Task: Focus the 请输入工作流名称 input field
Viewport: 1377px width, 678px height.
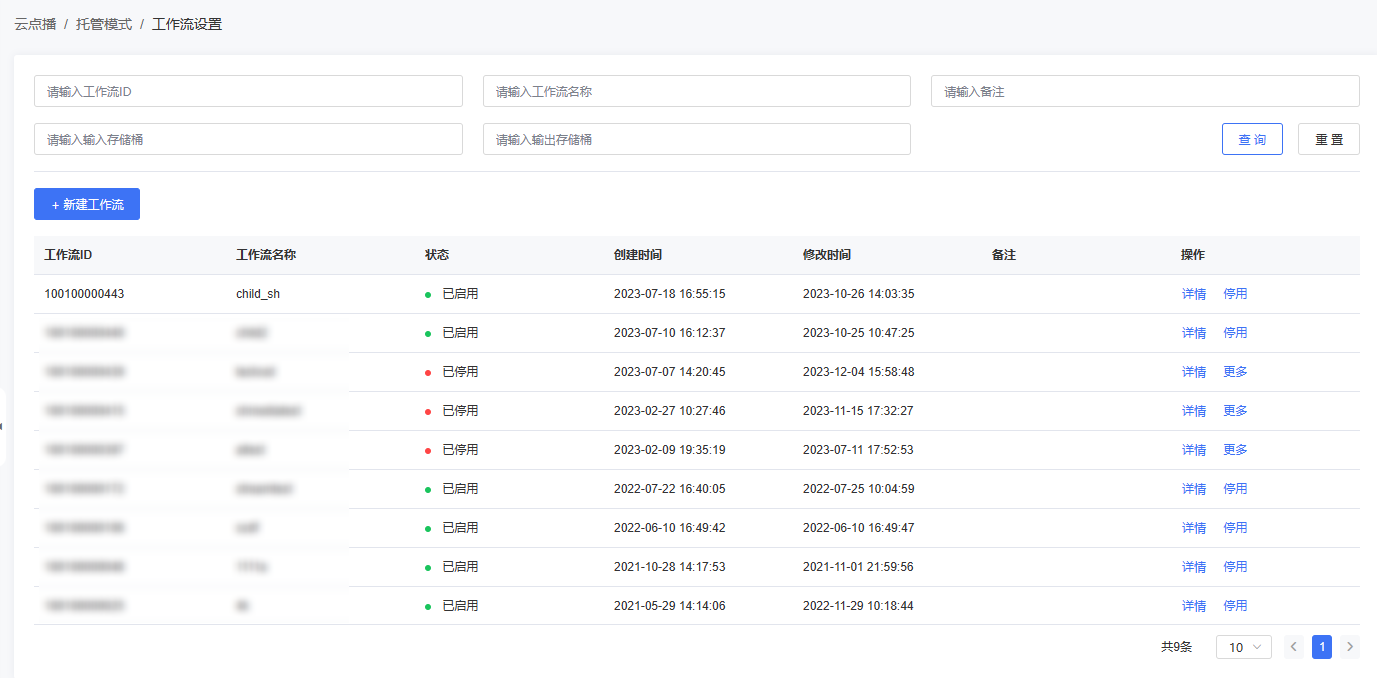Action: coord(696,91)
